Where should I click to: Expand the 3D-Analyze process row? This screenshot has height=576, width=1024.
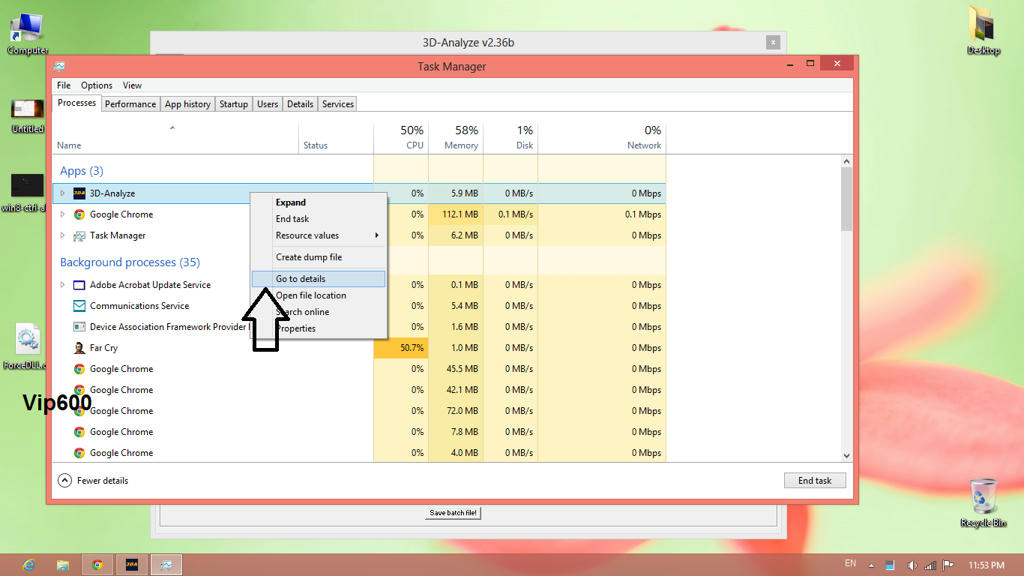click(x=63, y=193)
